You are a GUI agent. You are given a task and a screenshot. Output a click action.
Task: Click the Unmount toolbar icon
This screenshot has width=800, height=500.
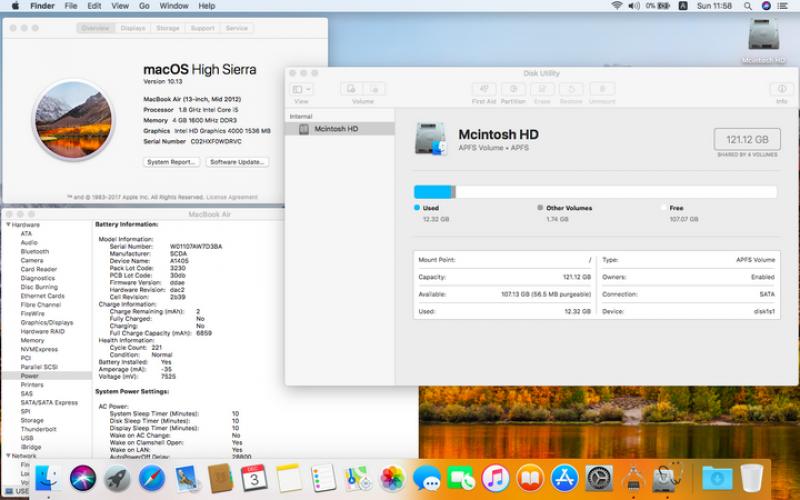[x=602, y=89]
